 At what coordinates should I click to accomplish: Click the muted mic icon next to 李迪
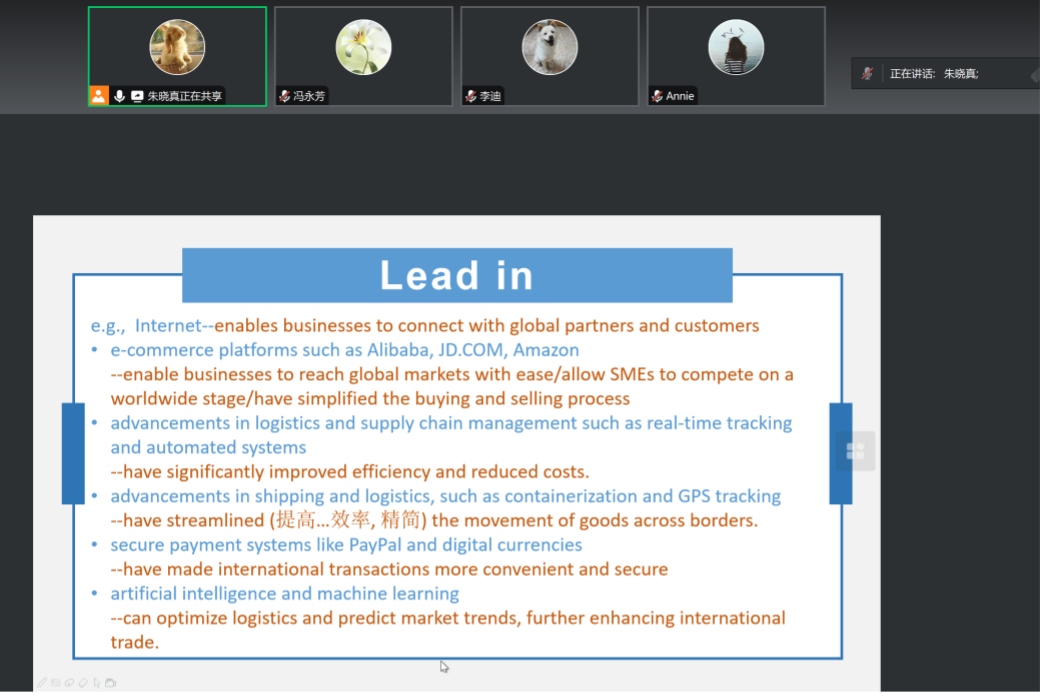click(471, 96)
